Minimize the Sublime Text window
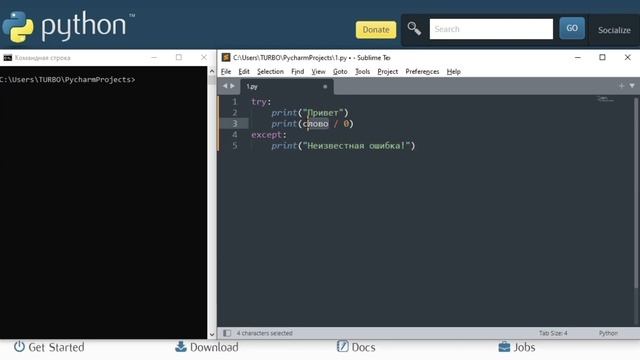 578,58
